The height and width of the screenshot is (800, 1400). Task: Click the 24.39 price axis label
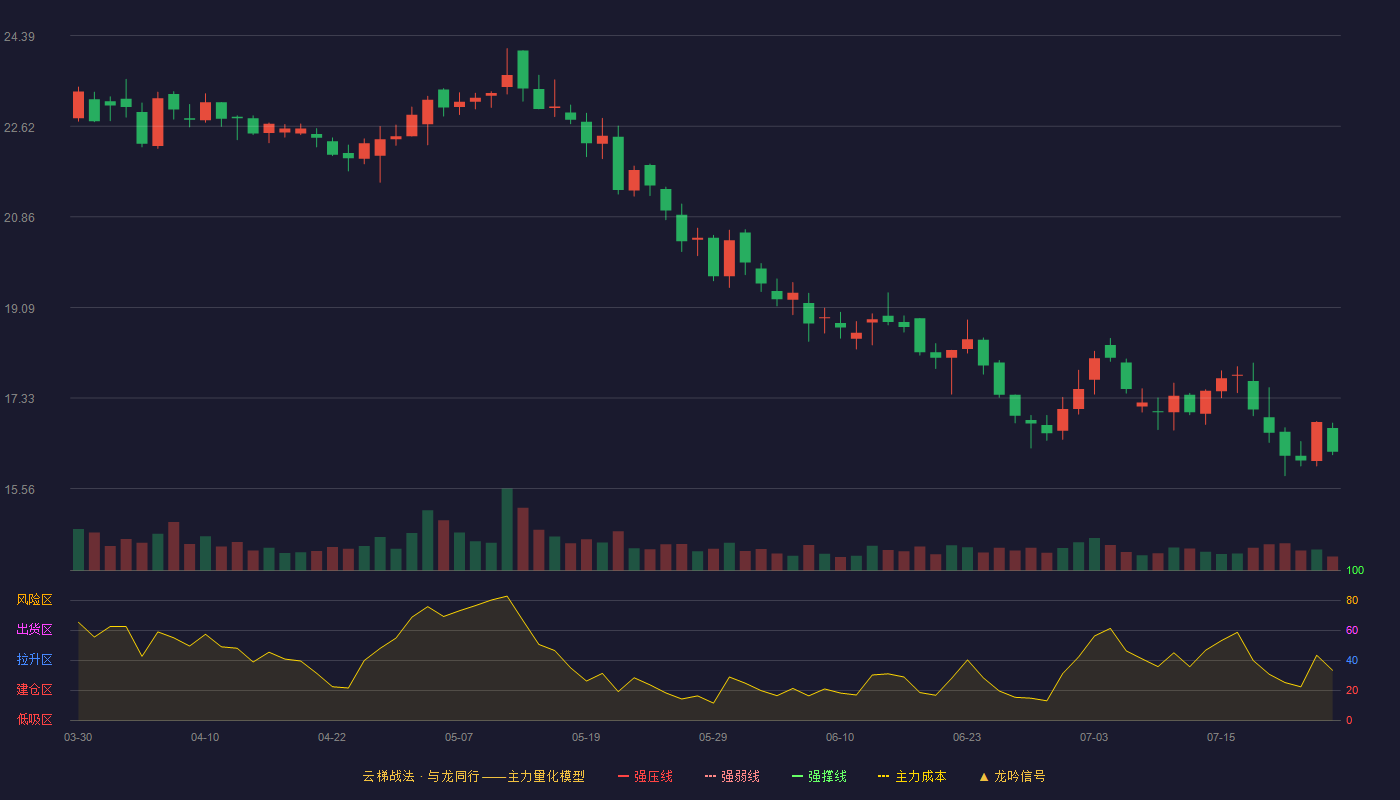(19, 37)
